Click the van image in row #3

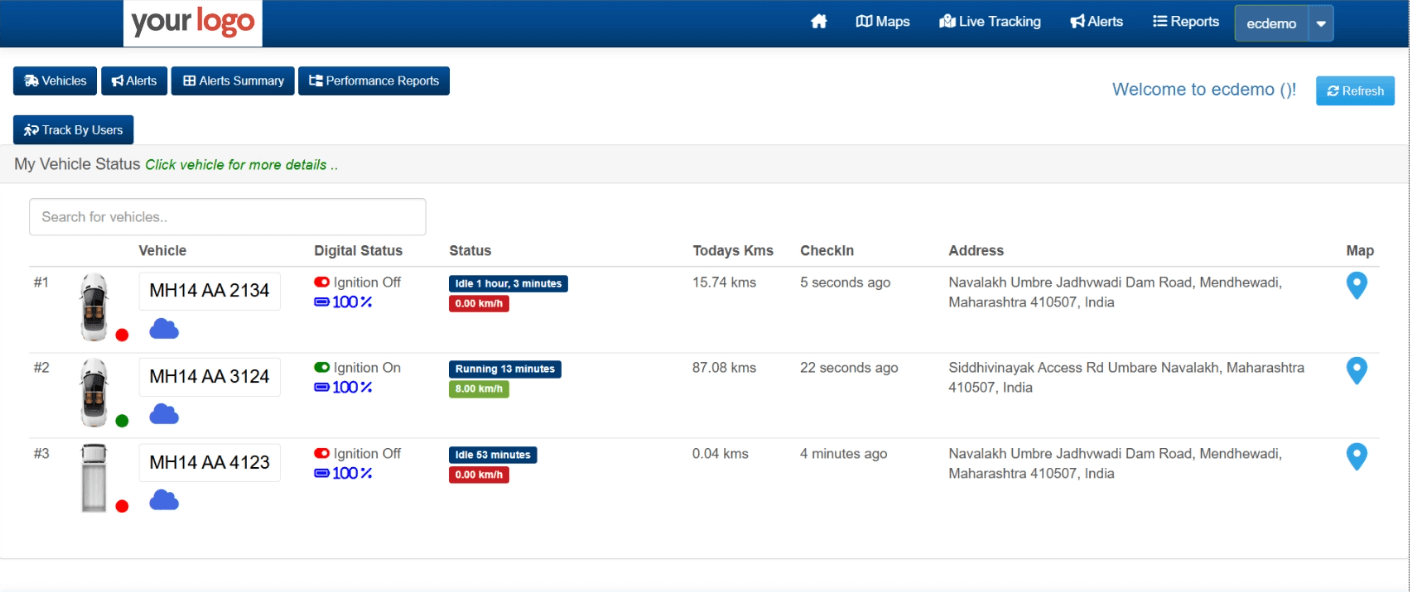click(93, 479)
